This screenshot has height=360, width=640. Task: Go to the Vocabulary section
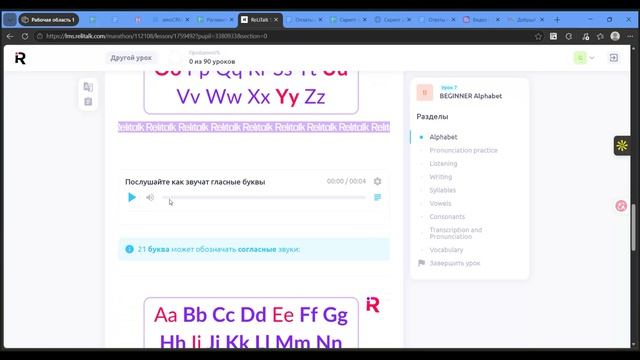[446, 250]
